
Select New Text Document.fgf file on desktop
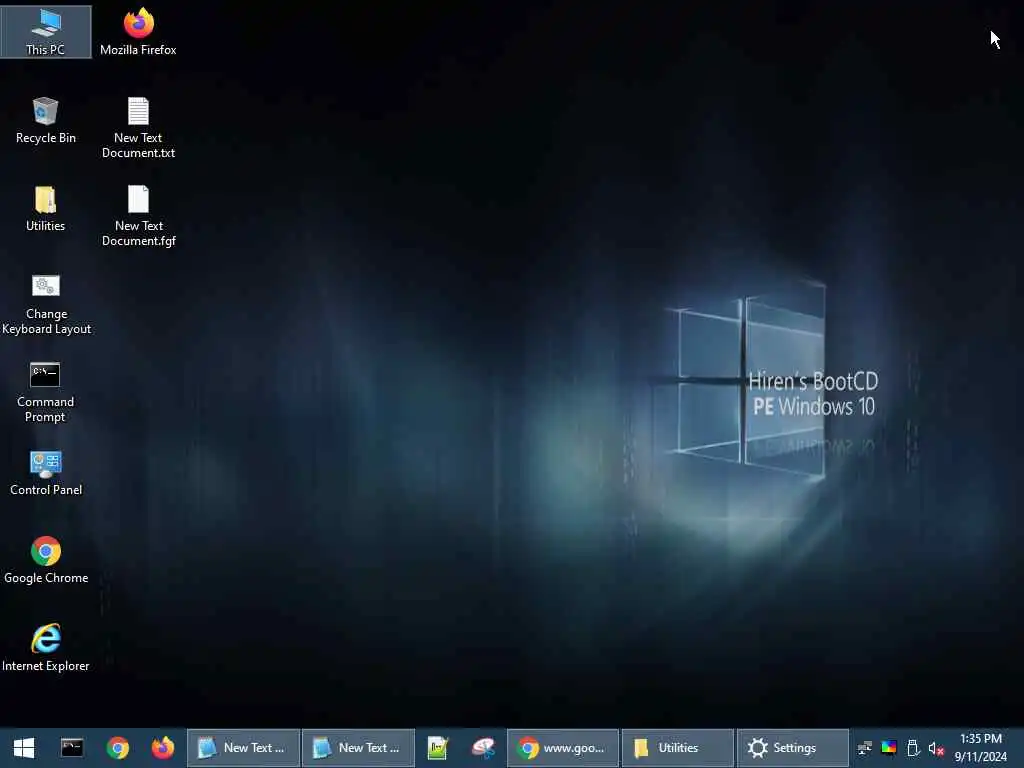[138, 216]
